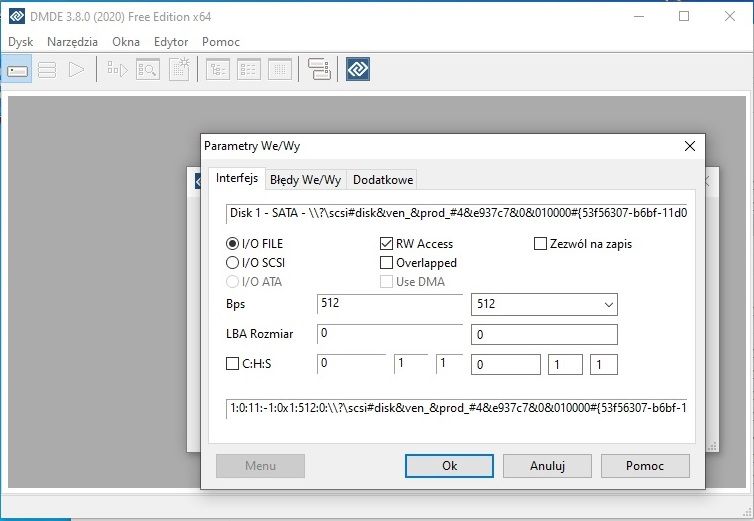The image size is (754, 521).
Task: Click the Parametry We/Wy dialog title
Action: point(252,146)
